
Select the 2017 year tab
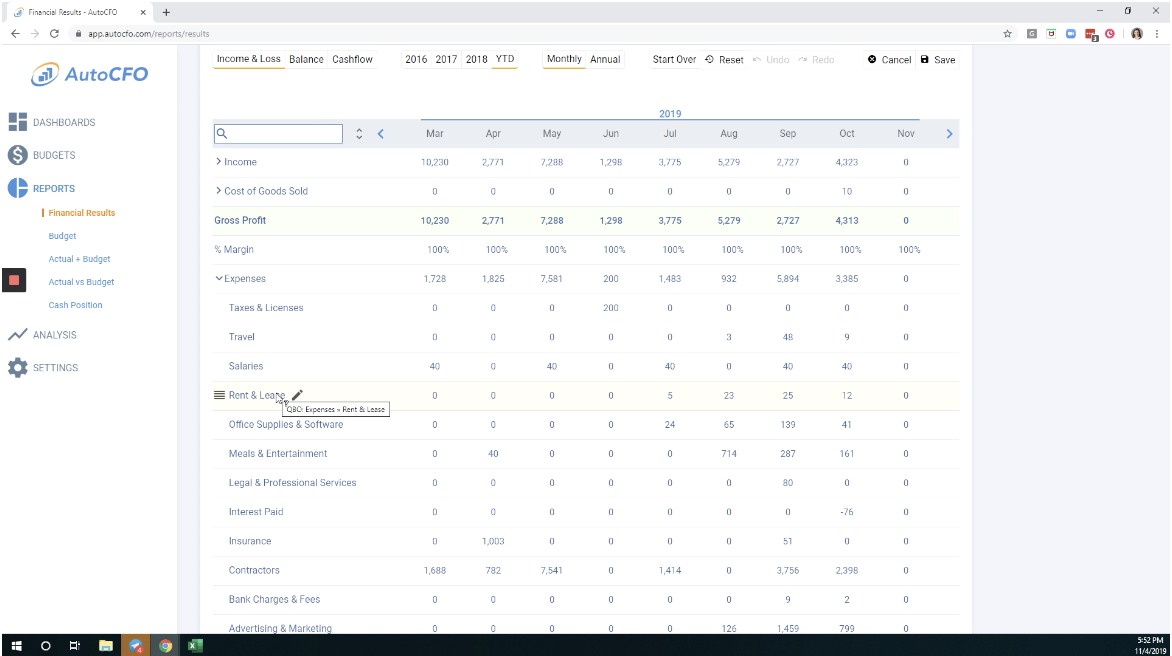click(x=445, y=59)
